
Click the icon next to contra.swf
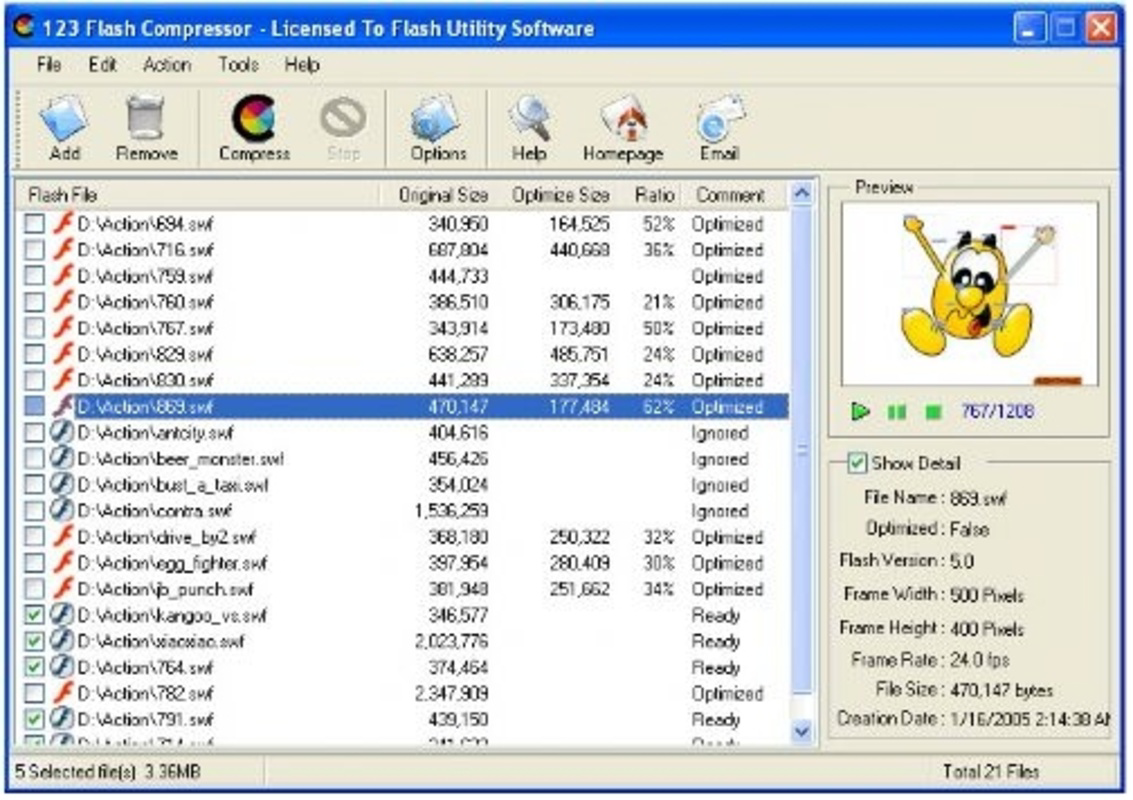click(x=62, y=510)
